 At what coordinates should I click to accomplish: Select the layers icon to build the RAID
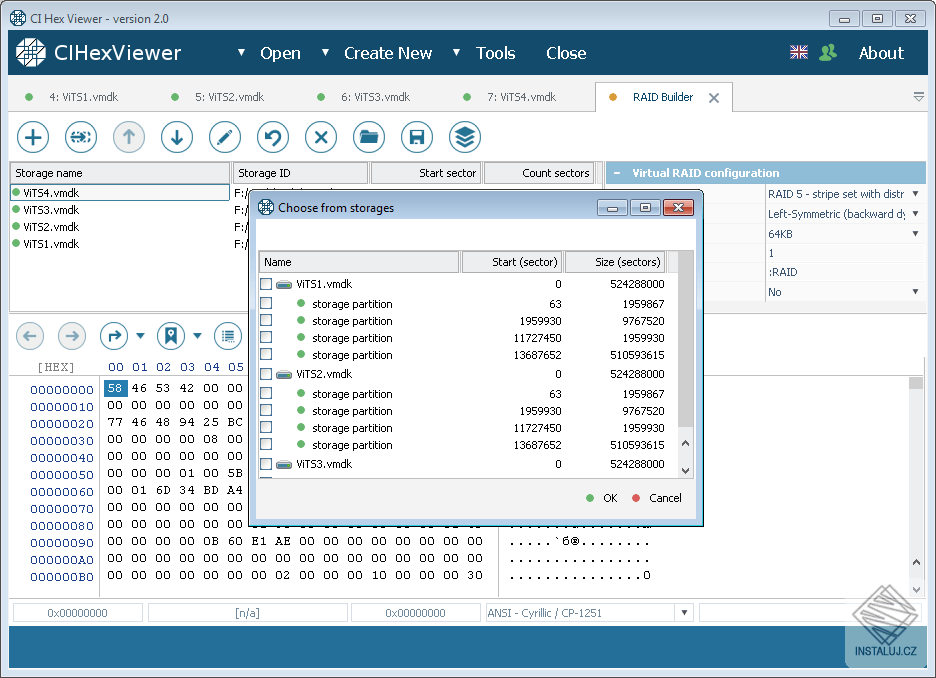pyautogui.click(x=465, y=137)
